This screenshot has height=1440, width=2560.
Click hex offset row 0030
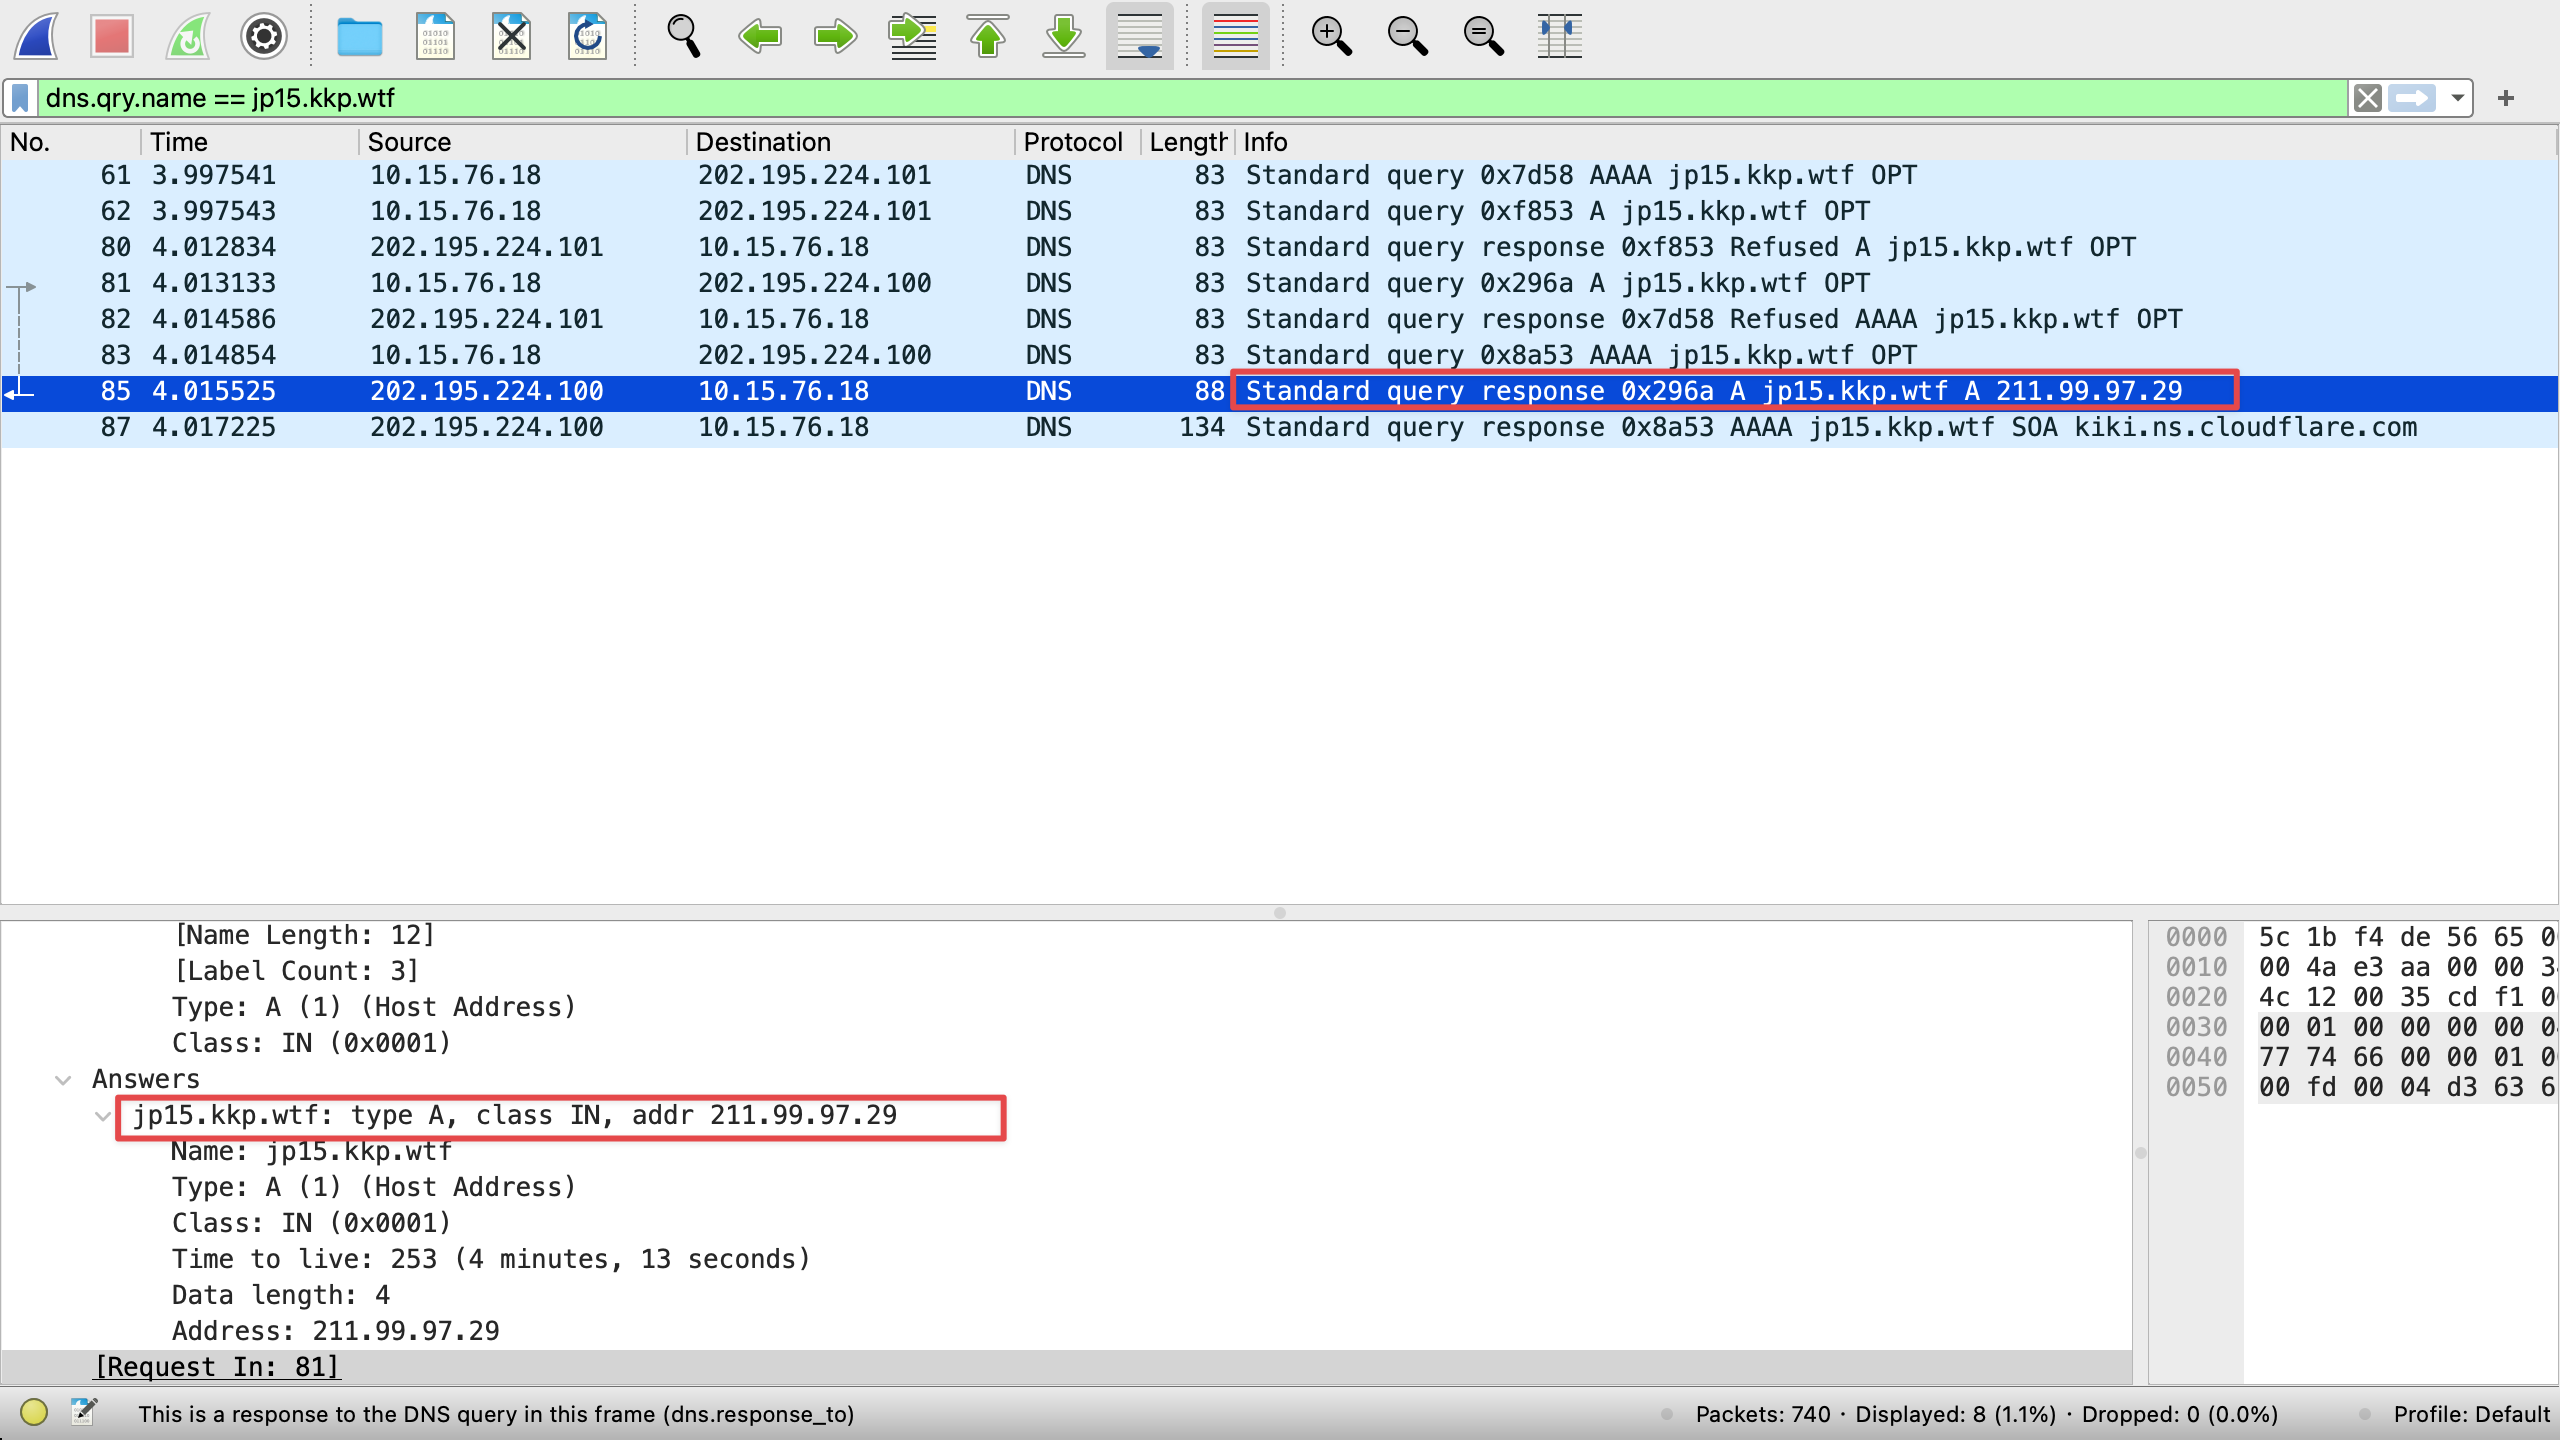(2196, 1027)
